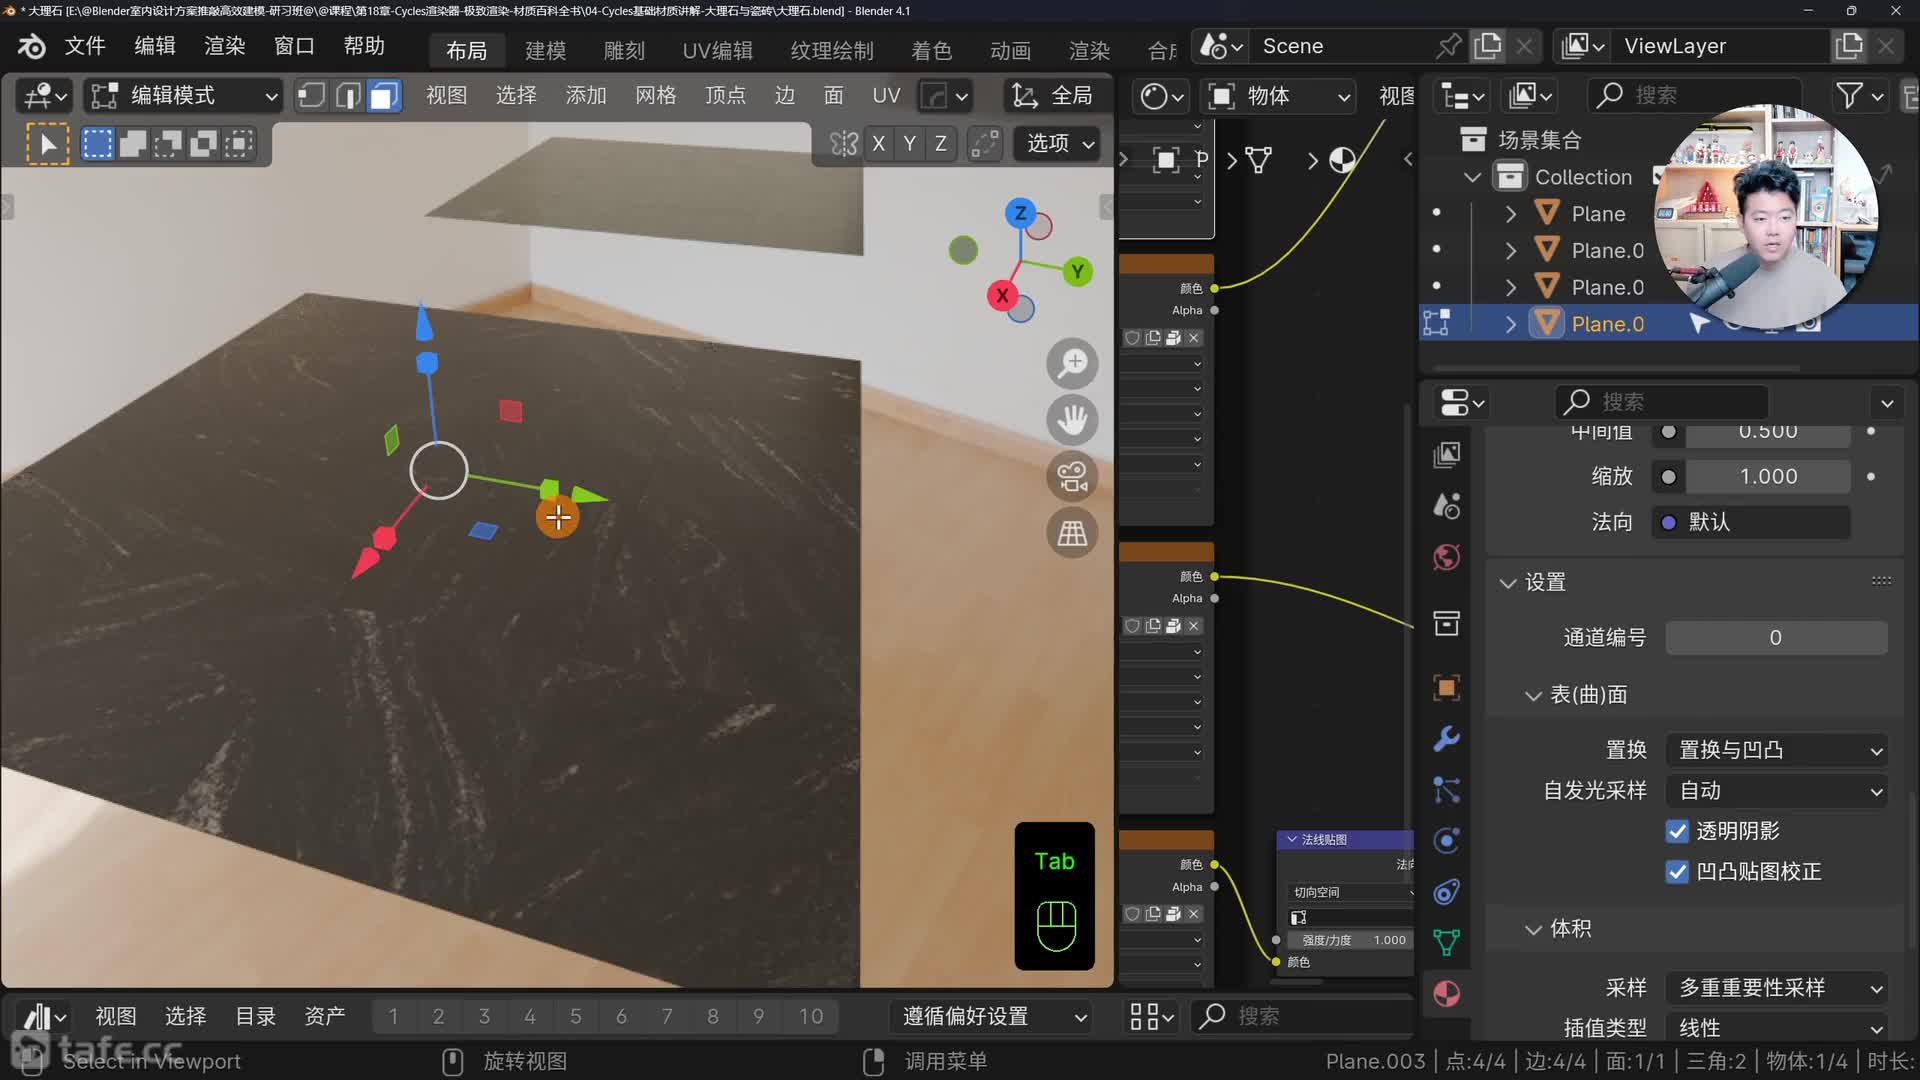This screenshot has height=1080, width=1920.
Task: Click the zoom viewport magnifier icon
Action: 1072,363
